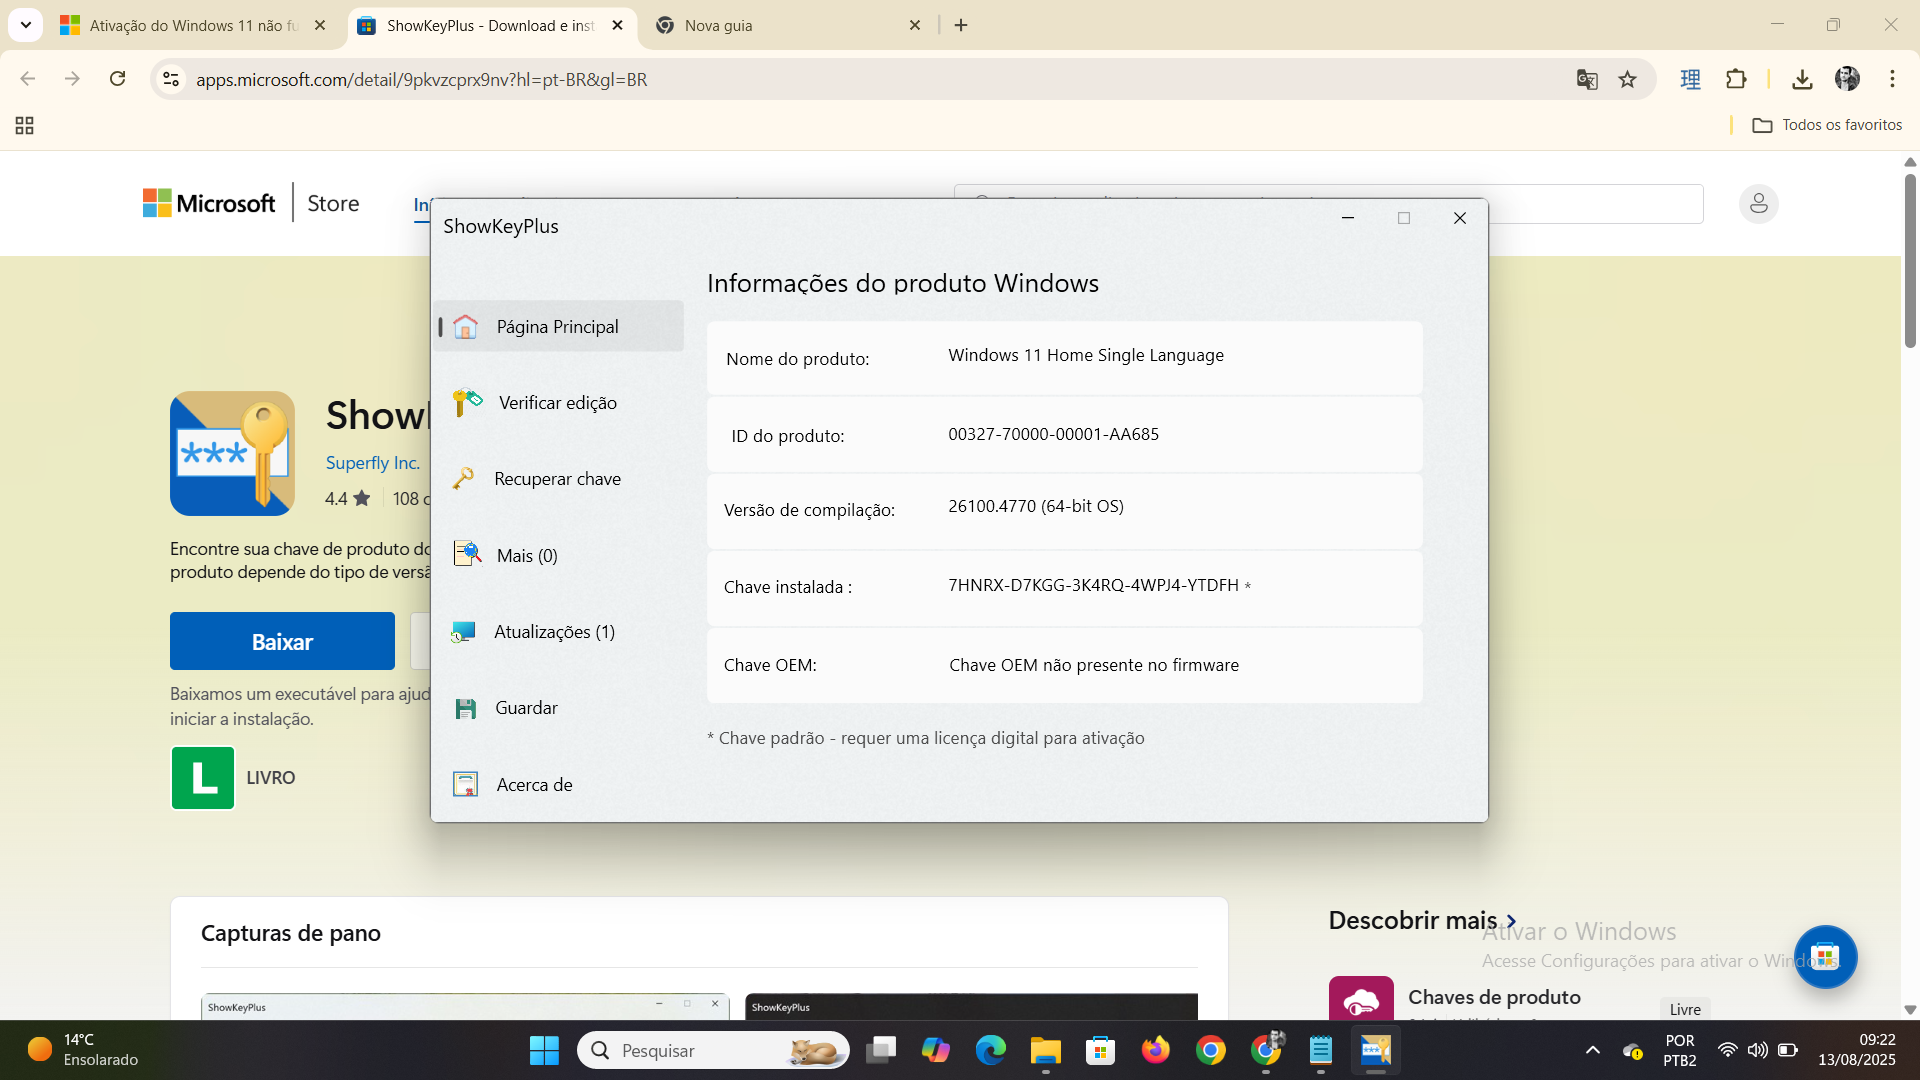1920x1080 pixels.
Task: Bookmark this page with the star
Action: [1628, 79]
